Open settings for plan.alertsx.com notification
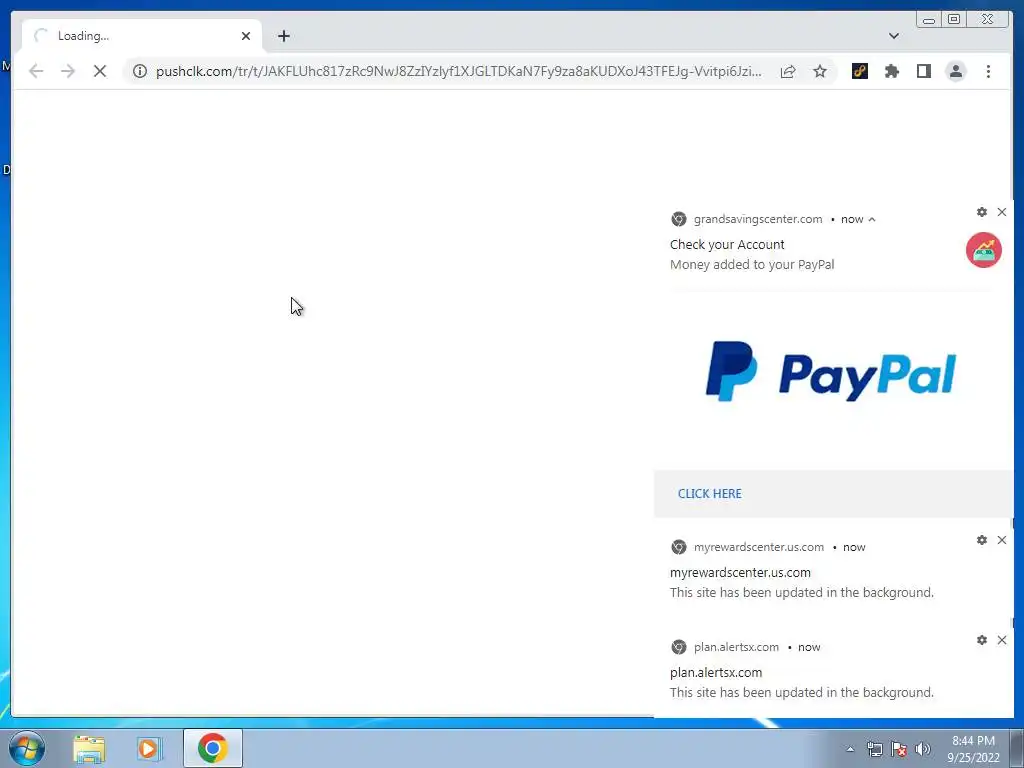The width and height of the screenshot is (1024, 768). [x=982, y=640]
